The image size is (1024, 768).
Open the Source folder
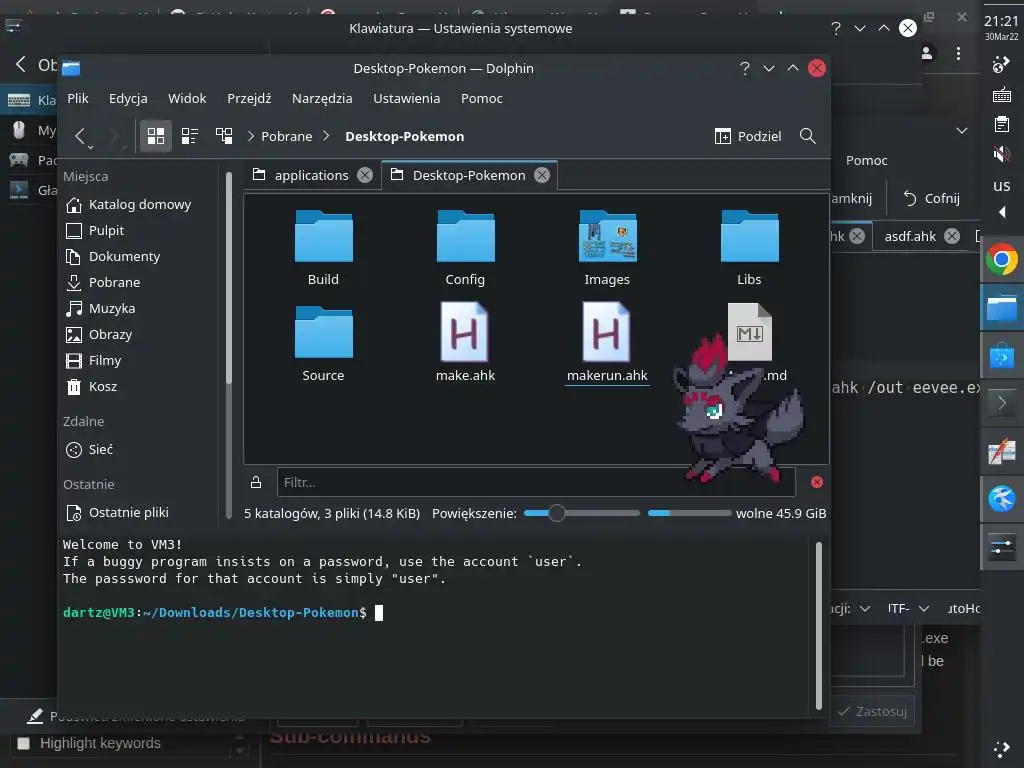tap(323, 344)
